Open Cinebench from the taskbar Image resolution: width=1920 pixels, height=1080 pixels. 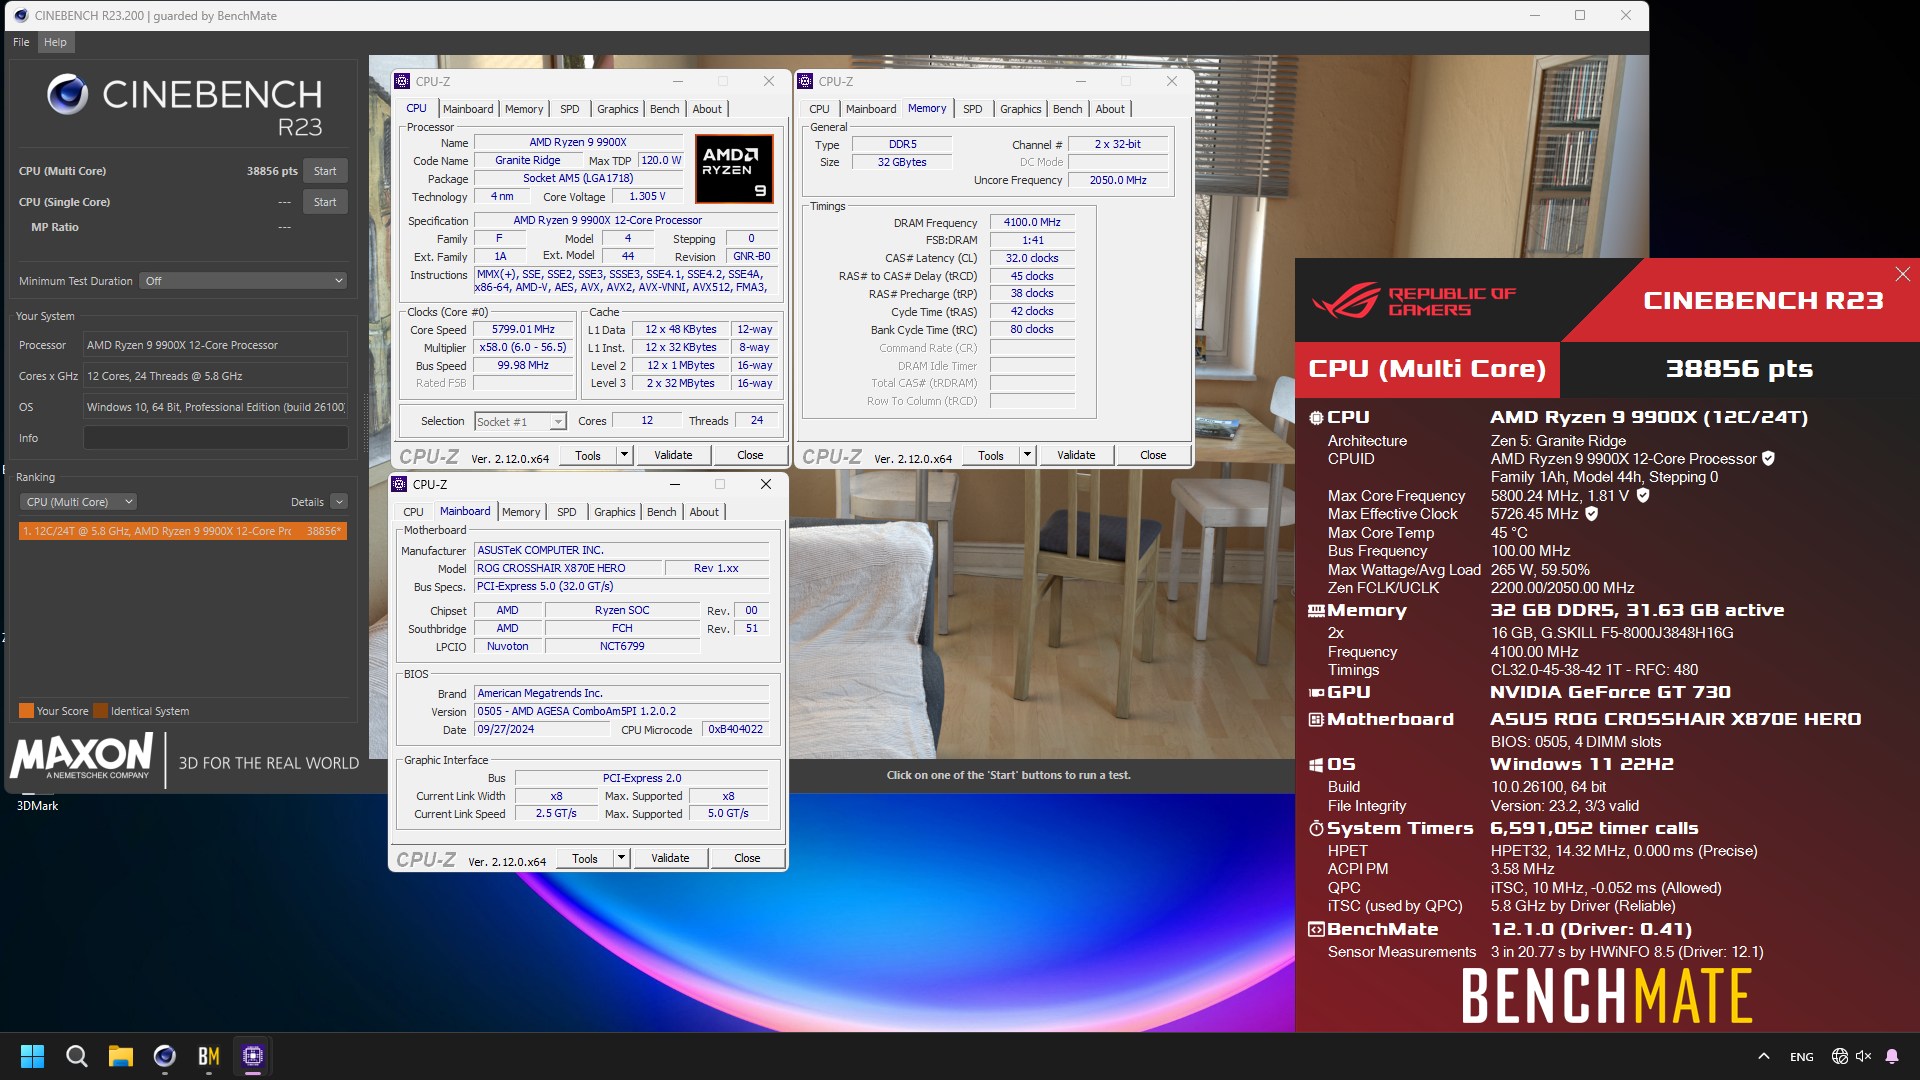coord(165,1056)
